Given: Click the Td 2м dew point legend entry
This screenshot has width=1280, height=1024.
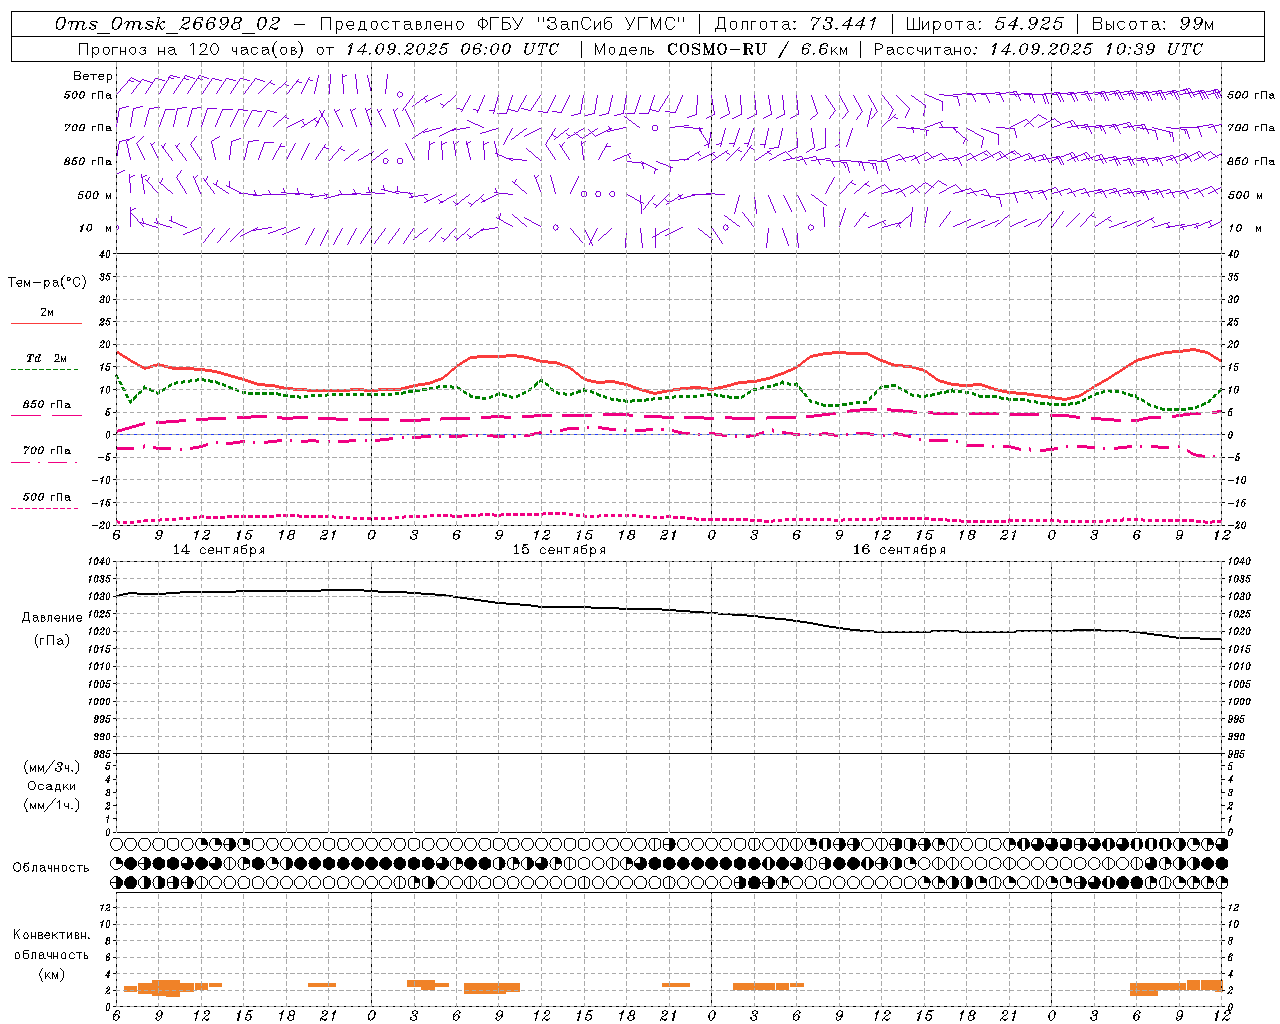Looking at the screenshot, I should coord(47,358).
